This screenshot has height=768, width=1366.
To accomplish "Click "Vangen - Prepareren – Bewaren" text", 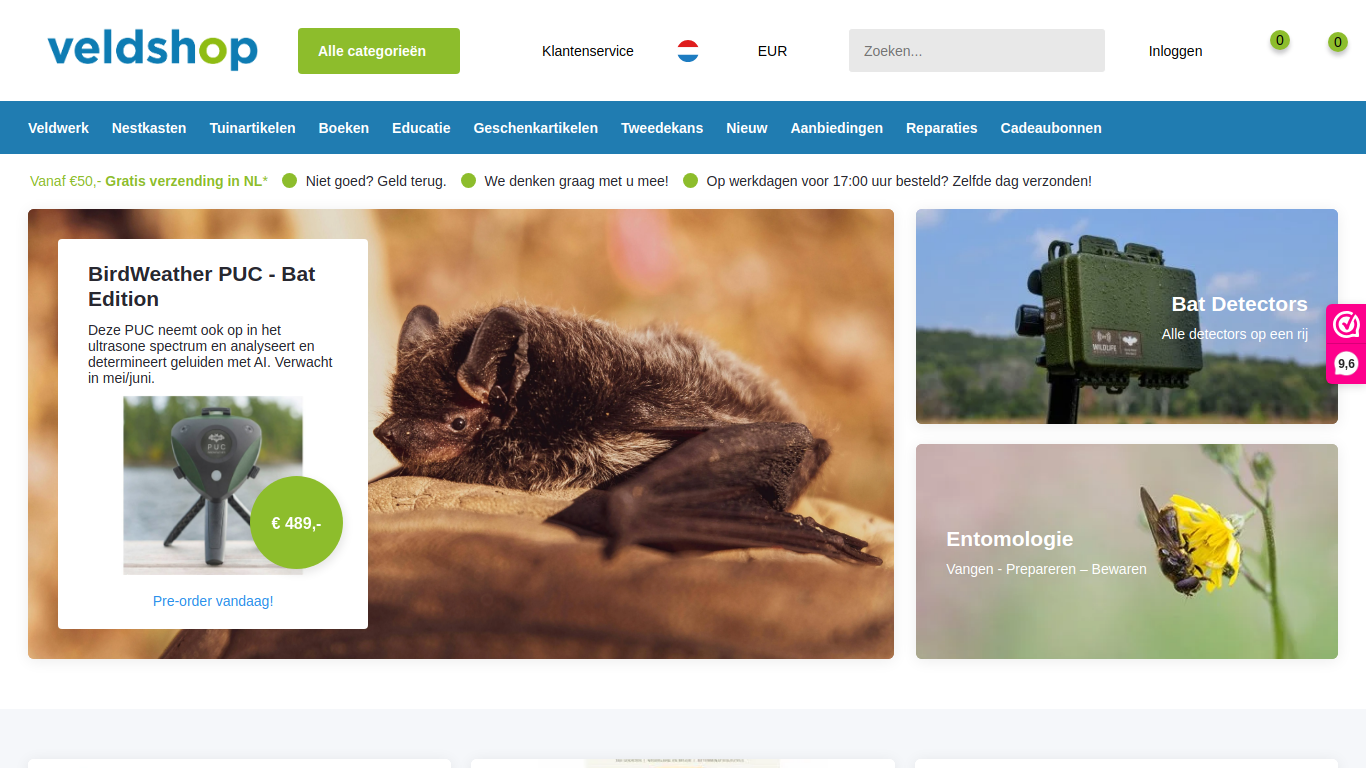I will [x=1046, y=569].
